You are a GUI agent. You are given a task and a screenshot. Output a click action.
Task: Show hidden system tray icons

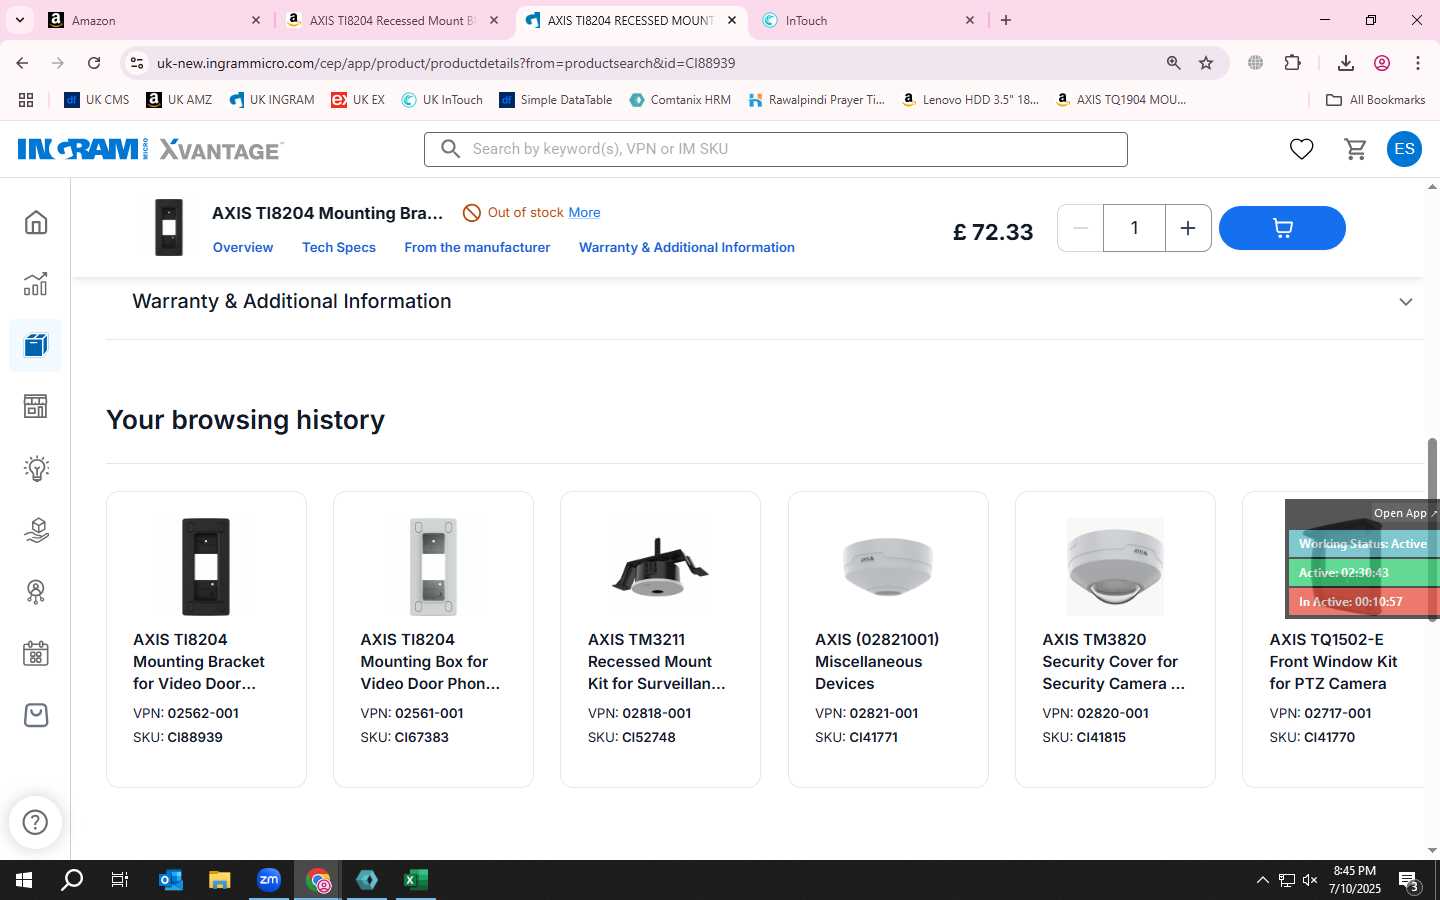(1262, 880)
